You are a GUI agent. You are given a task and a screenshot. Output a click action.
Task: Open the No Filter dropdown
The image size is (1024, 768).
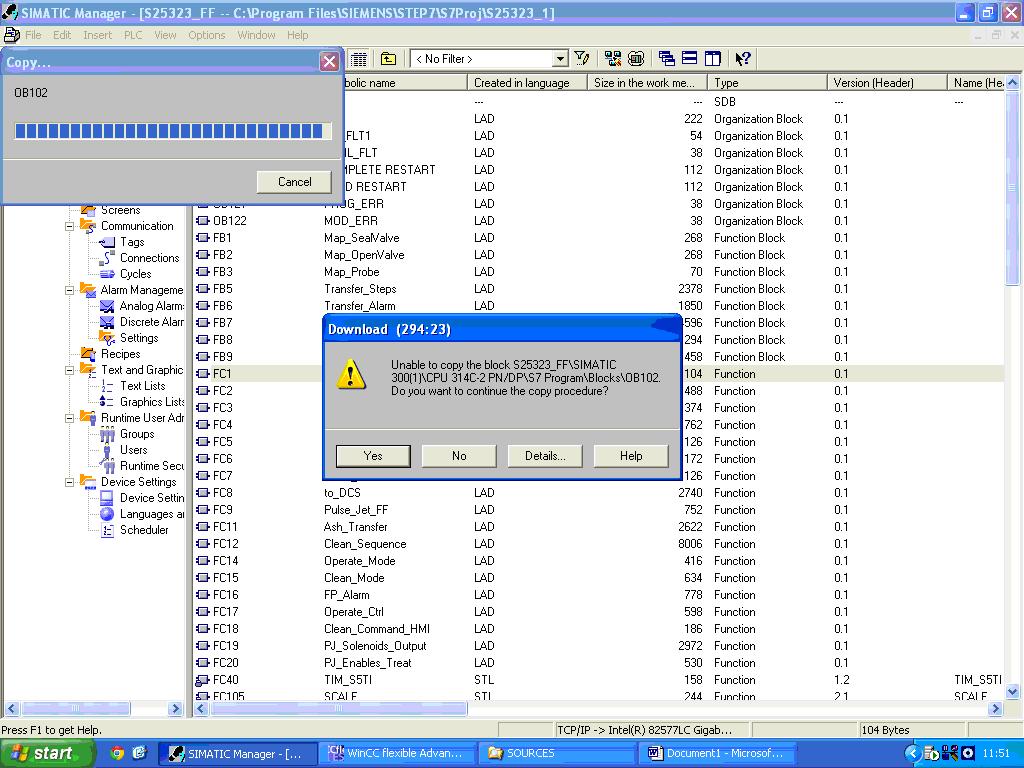[x=560, y=59]
